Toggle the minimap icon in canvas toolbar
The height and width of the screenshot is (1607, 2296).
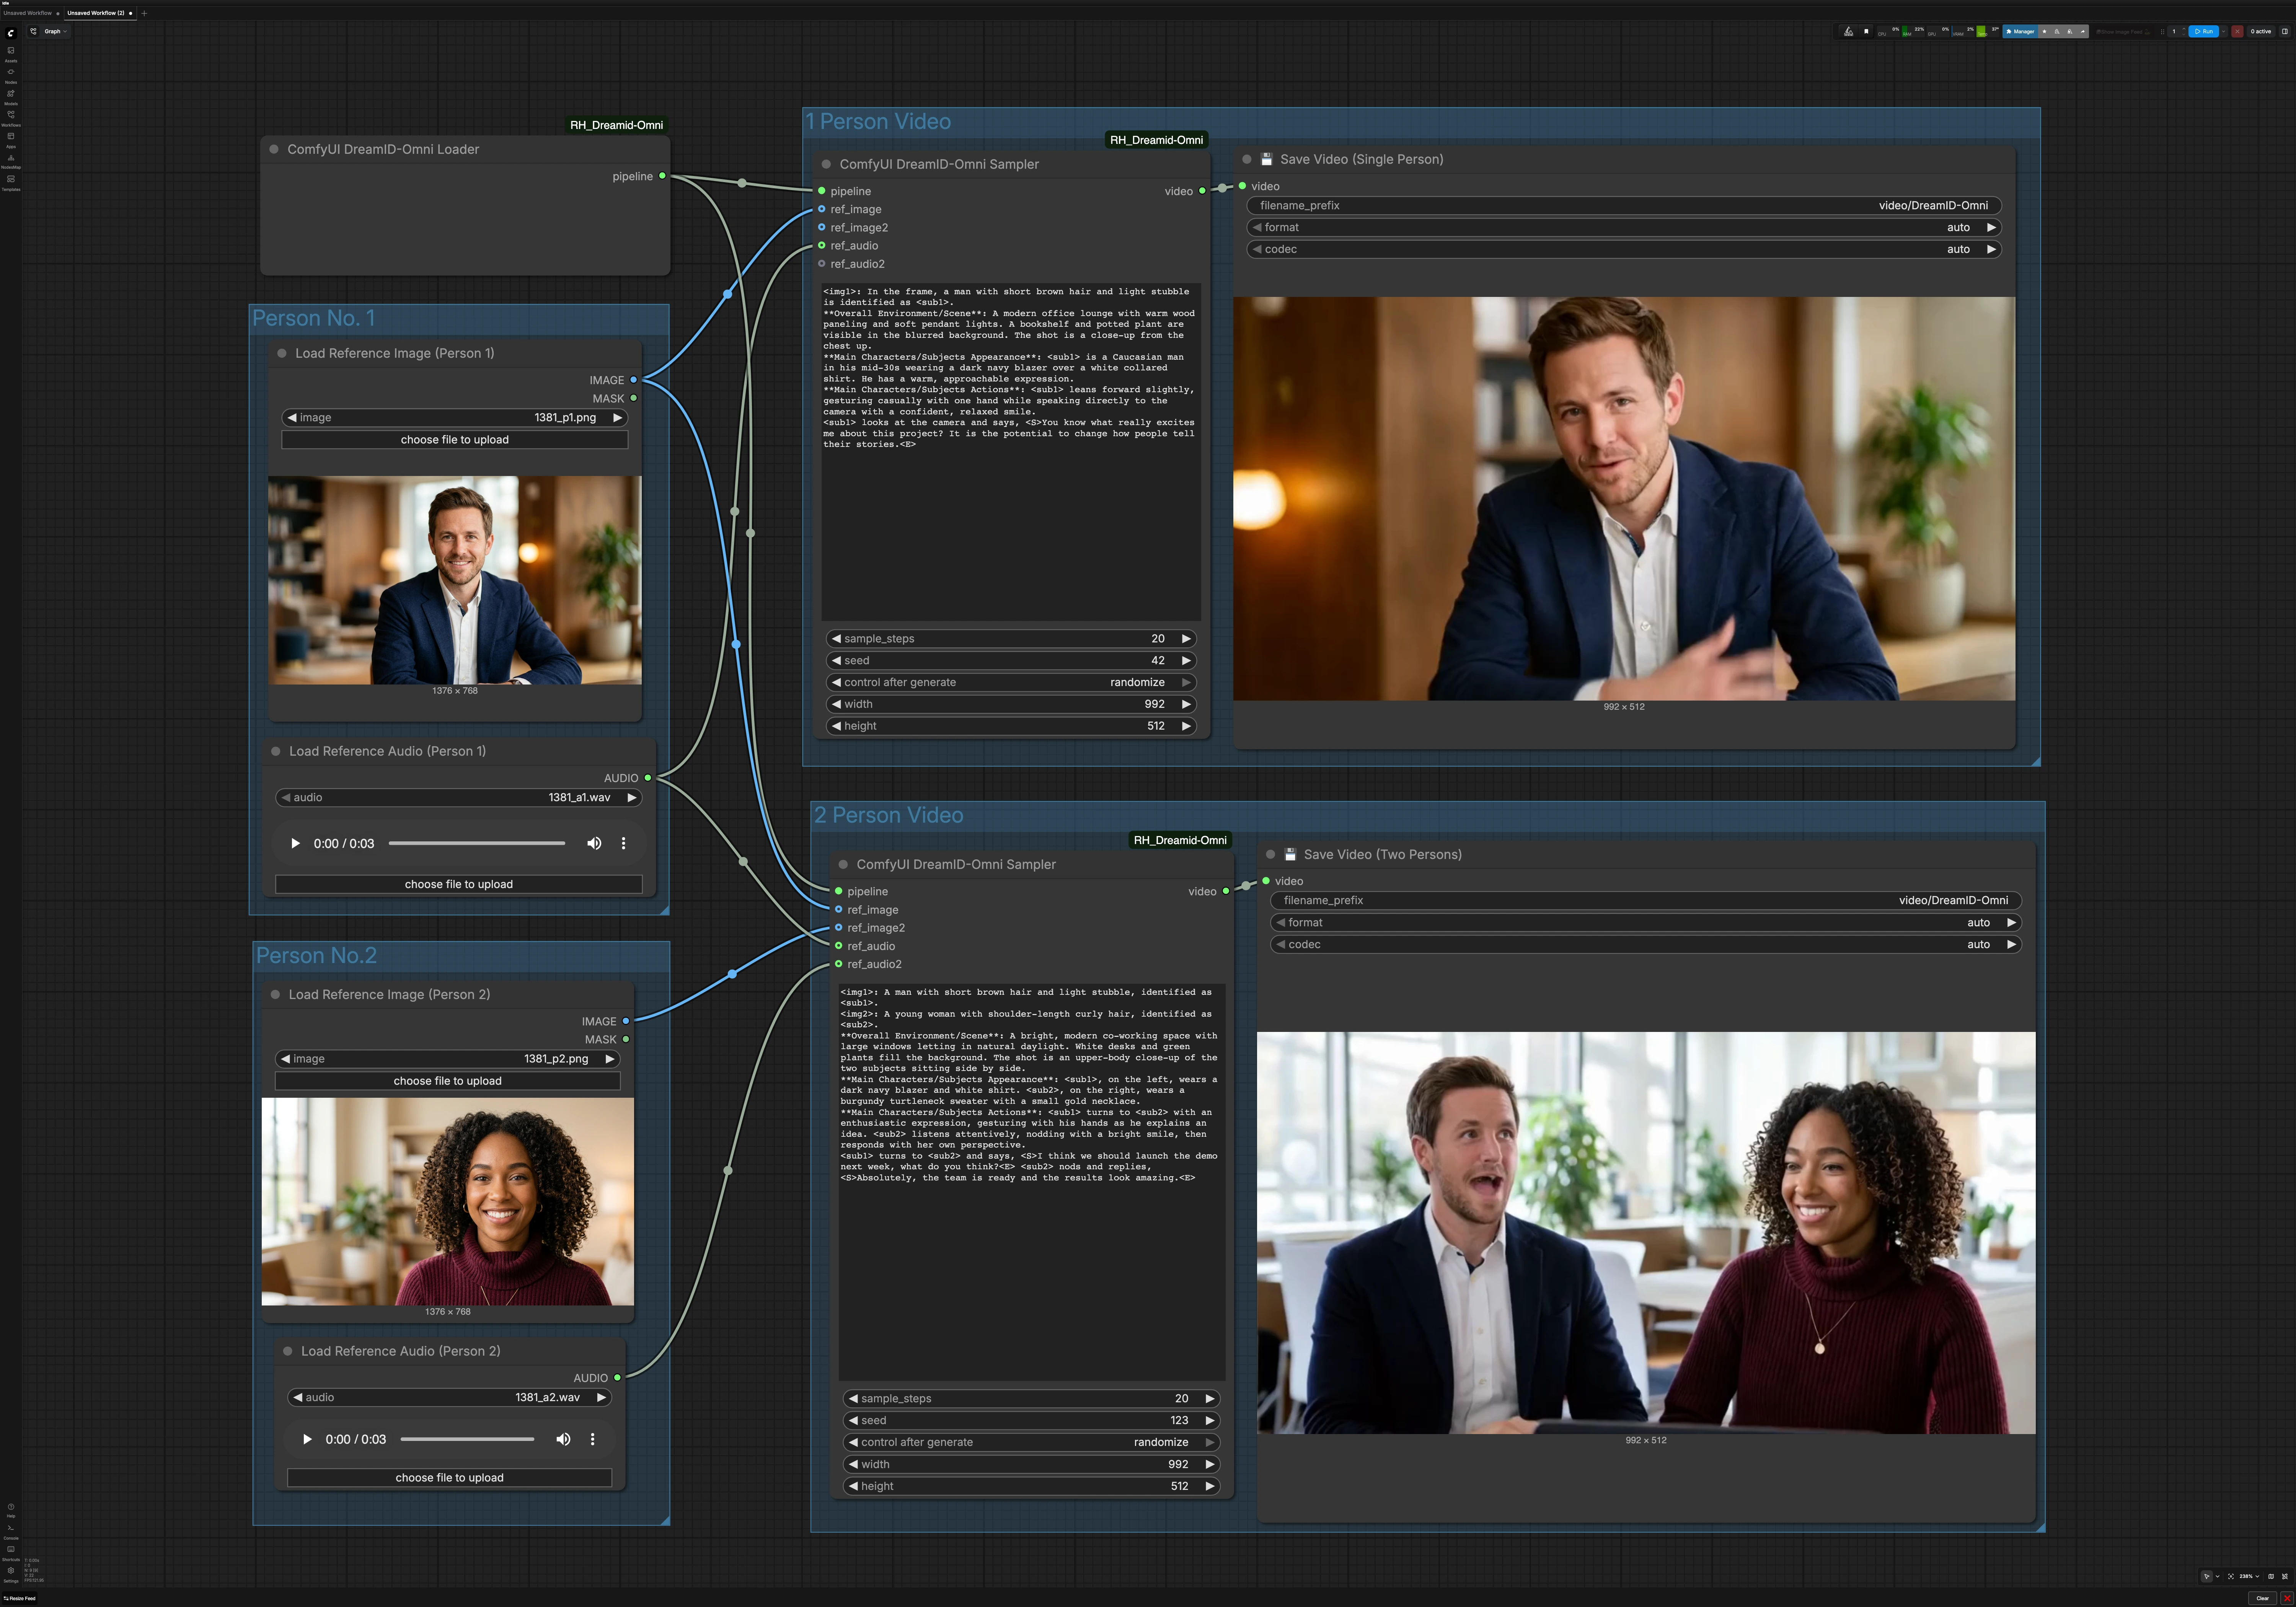tap(2271, 1576)
